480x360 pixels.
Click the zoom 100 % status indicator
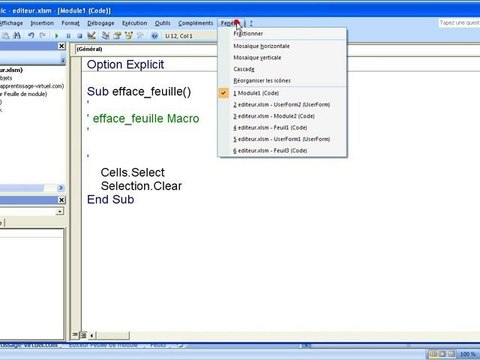pos(468,354)
